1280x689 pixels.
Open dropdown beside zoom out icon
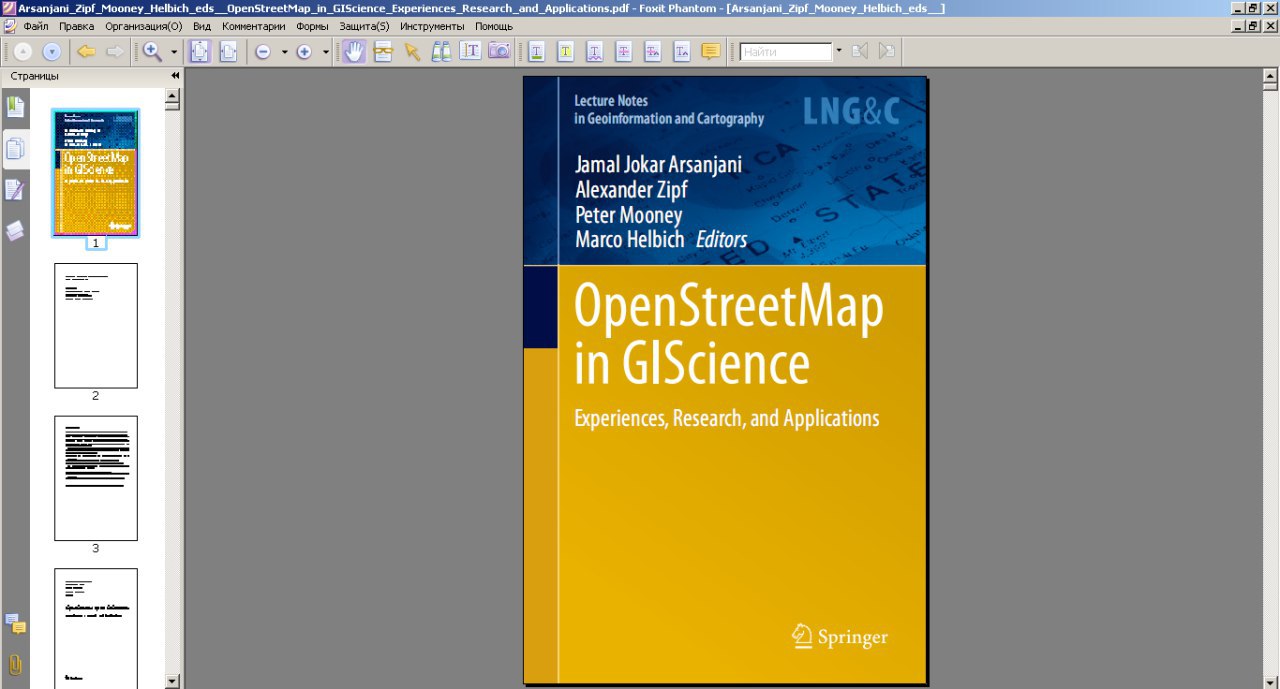click(x=284, y=52)
